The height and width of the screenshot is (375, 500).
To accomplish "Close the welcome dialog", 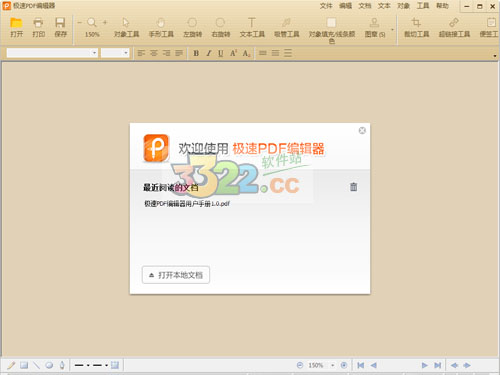I will pyautogui.click(x=362, y=130).
